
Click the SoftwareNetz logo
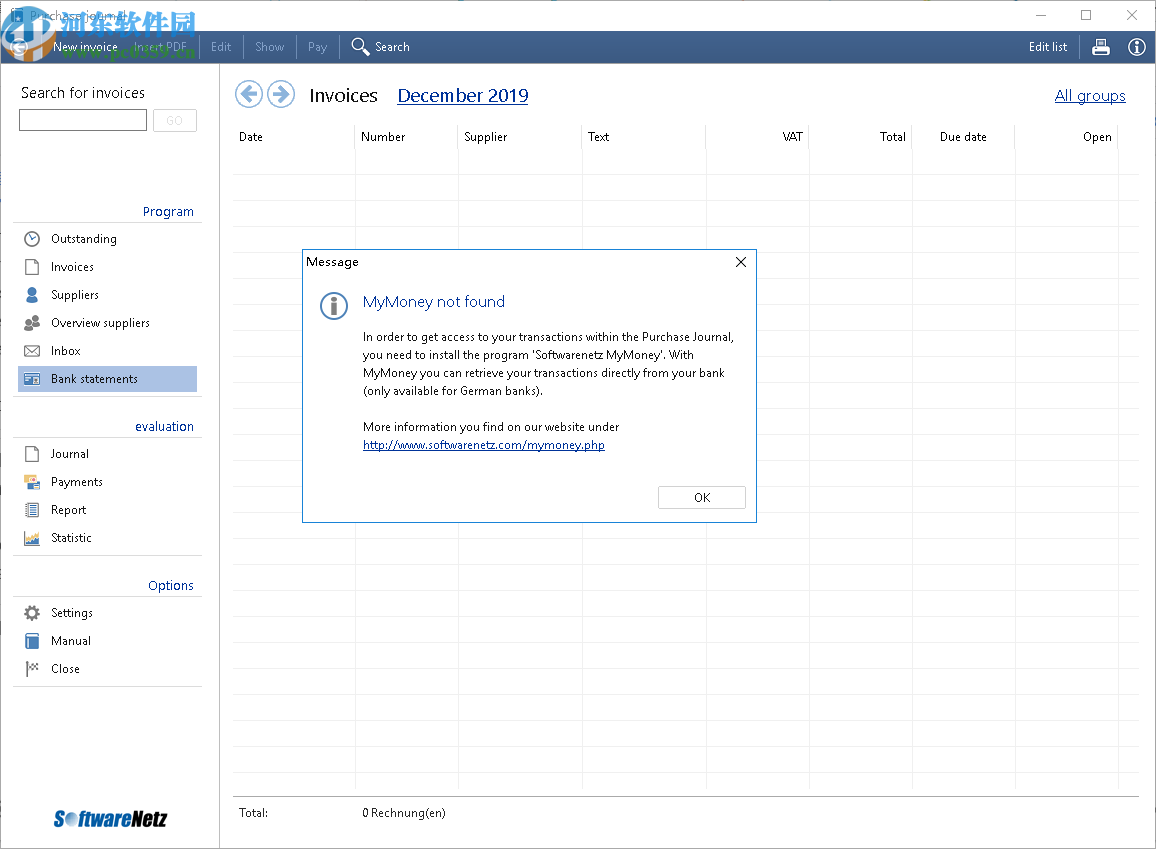click(x=111, y=819)
